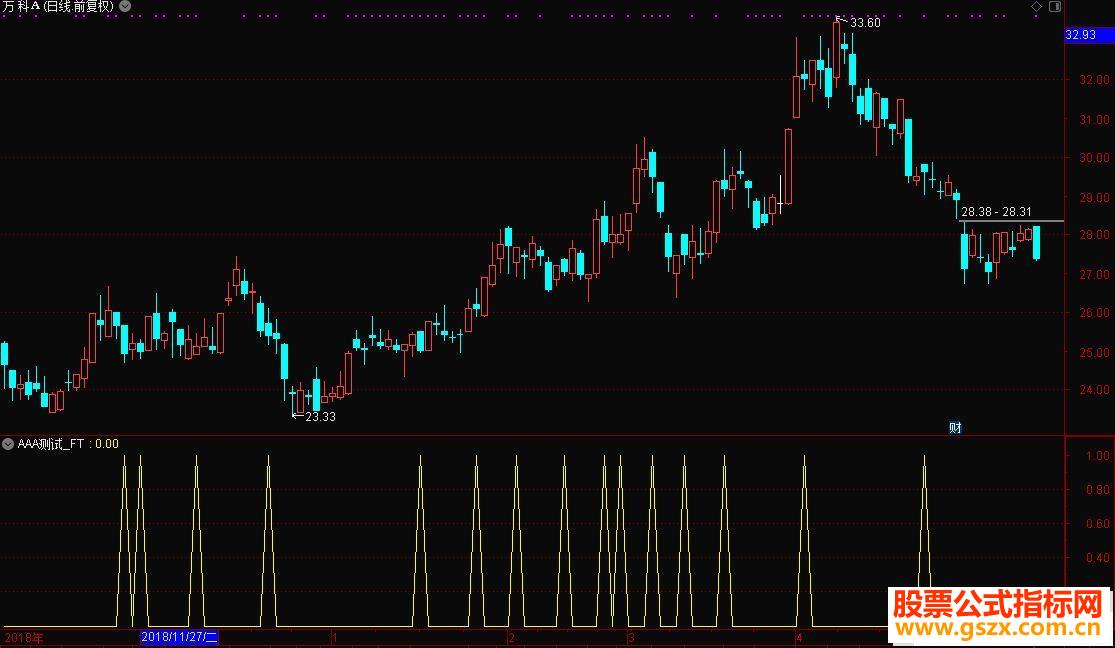Select the highlighted date 2018/11/27/二
Image resolution: width=1115 pixels, height=648 pixels.
179,637
